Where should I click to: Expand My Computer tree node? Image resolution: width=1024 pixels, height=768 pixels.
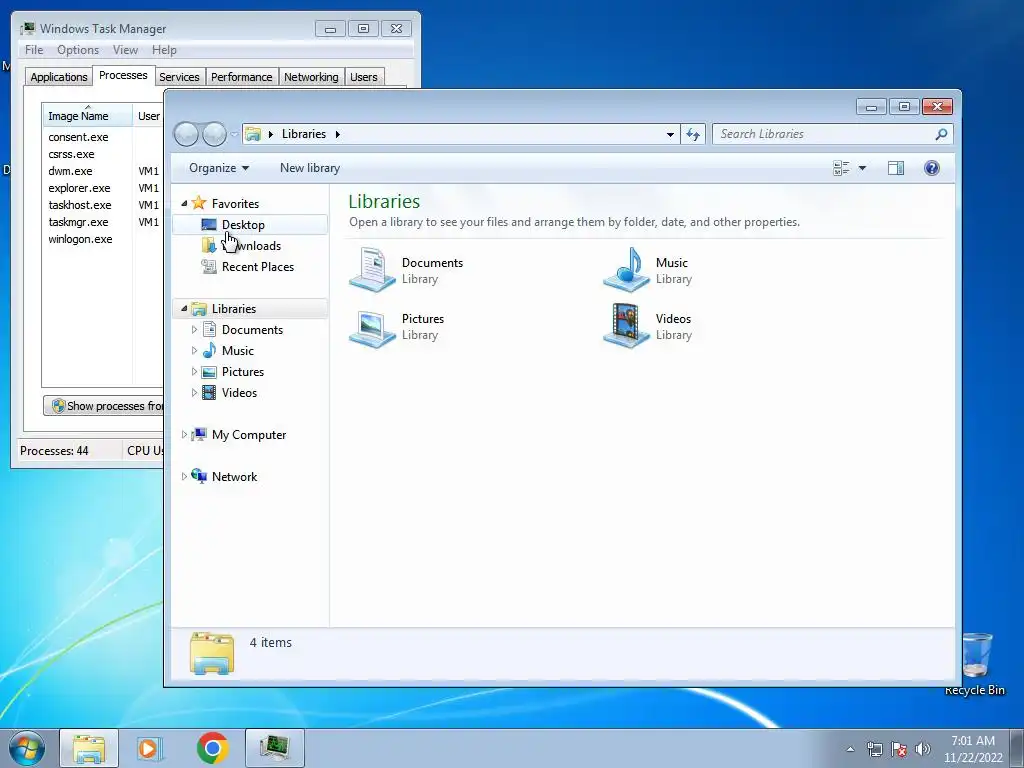click(184, 434)
